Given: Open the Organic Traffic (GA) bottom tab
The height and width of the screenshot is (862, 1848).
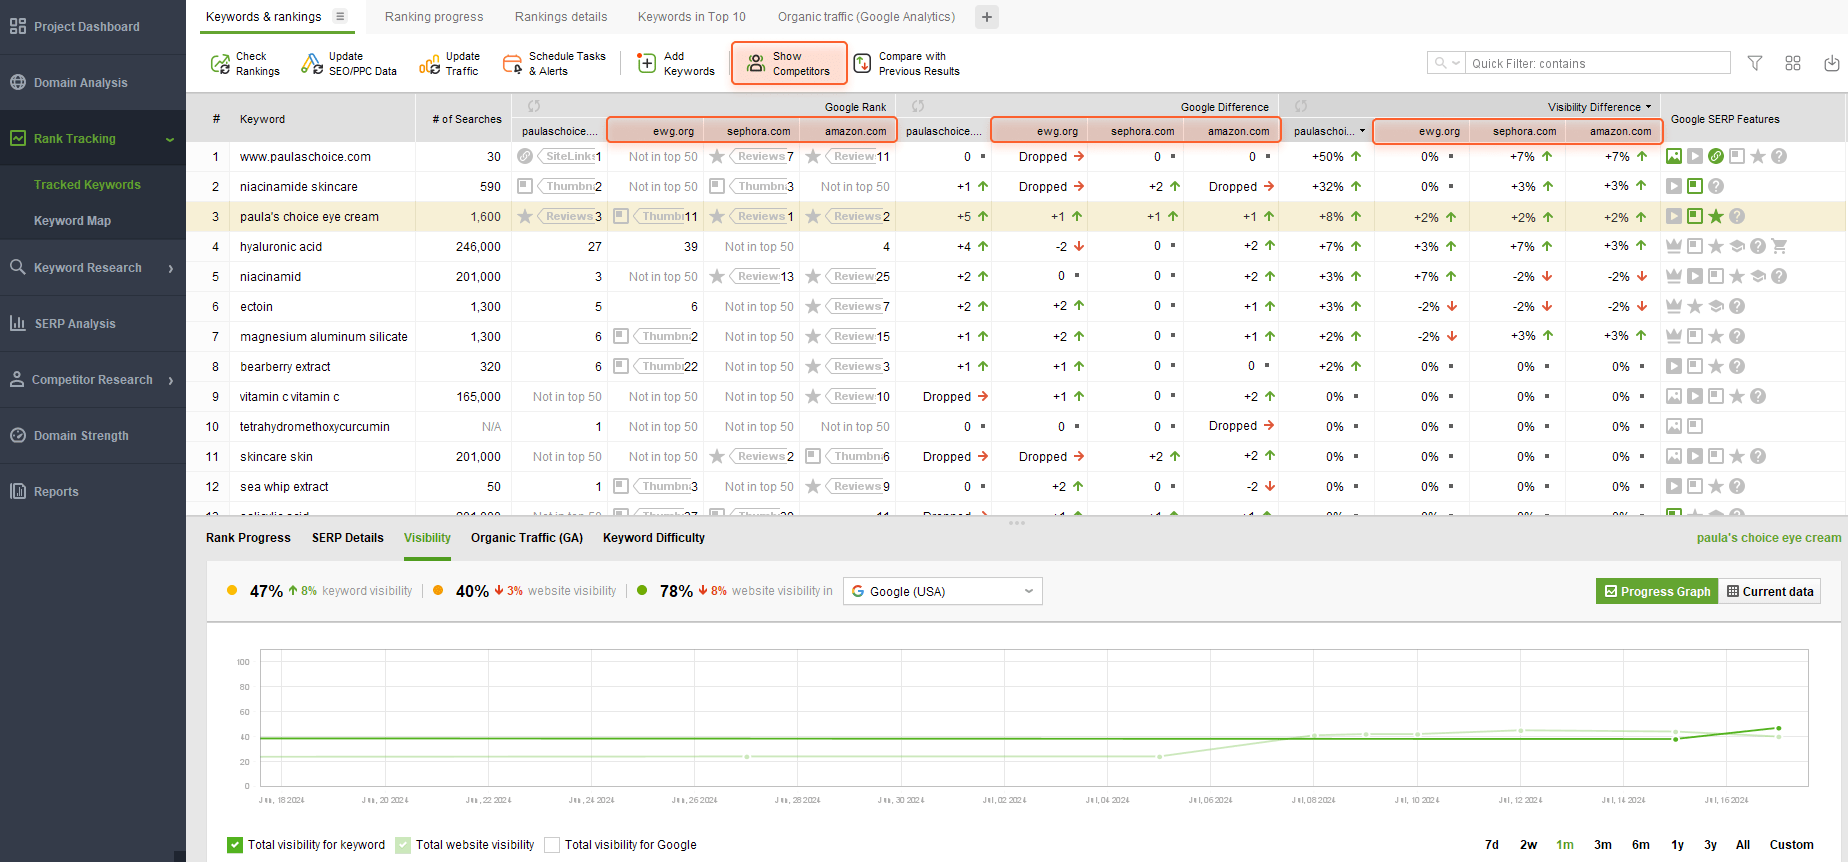Looking at the screenshot, I should 527,538.
